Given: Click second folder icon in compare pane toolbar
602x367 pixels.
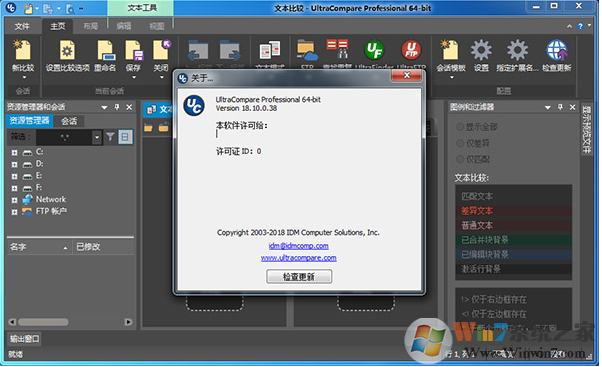Looking at the screenshot, I should [x=164, y=126].
